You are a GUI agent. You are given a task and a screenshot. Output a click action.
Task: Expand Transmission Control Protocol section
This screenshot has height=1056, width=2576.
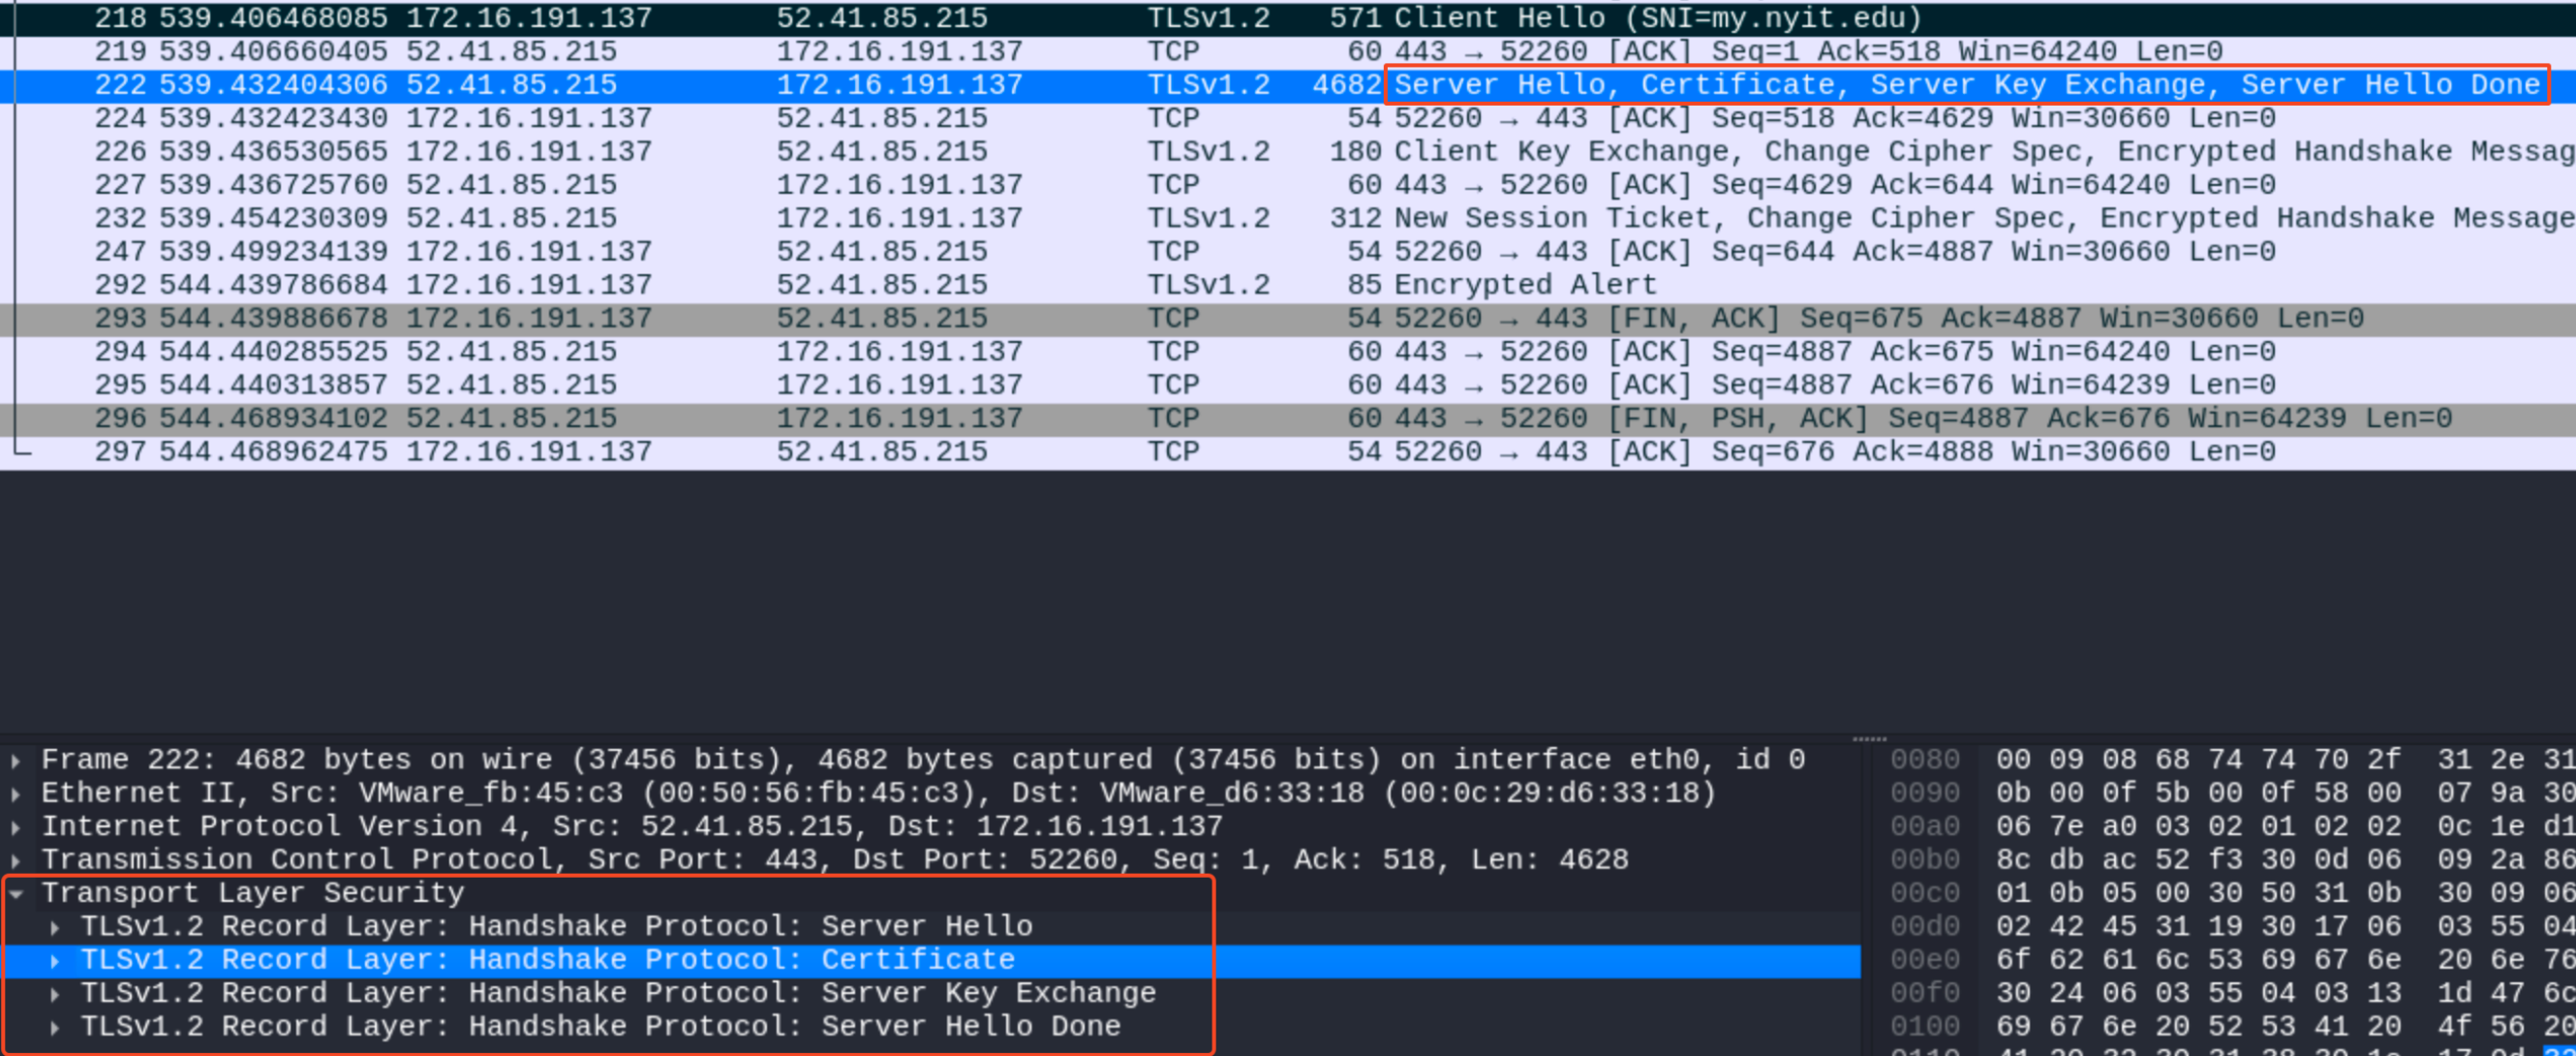16,861
